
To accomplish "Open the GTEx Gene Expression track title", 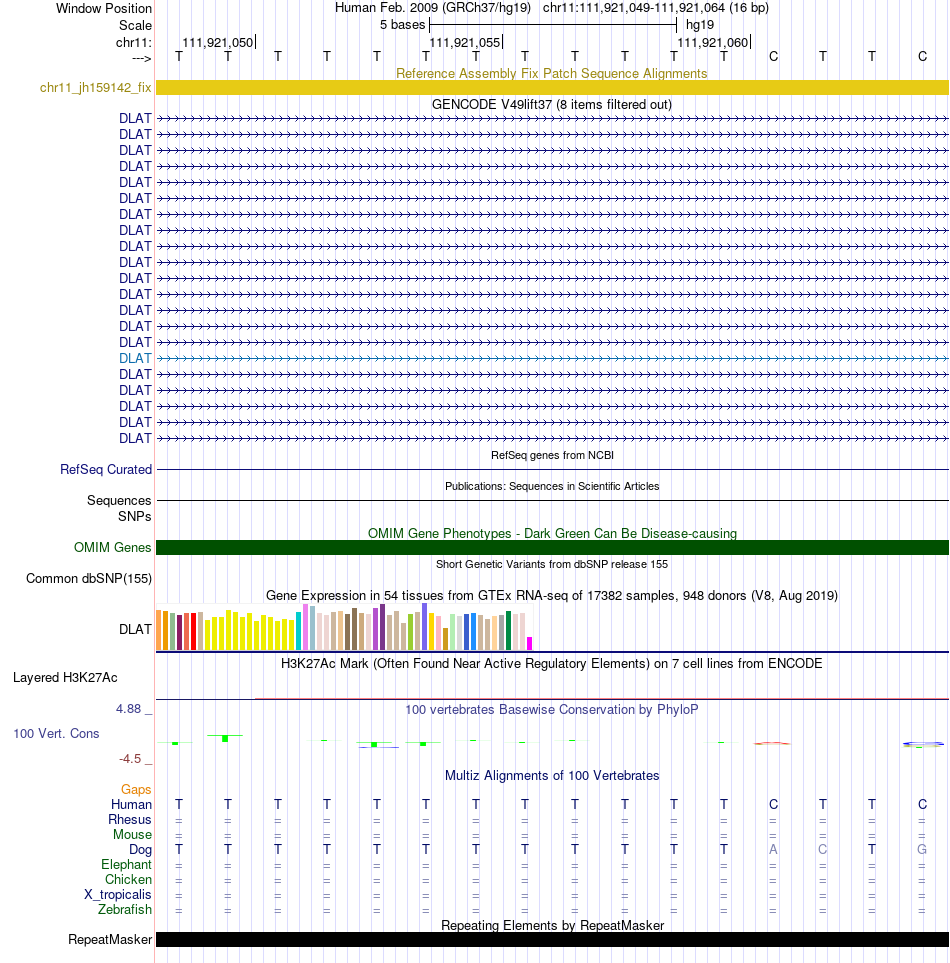I will pos(551,595).
